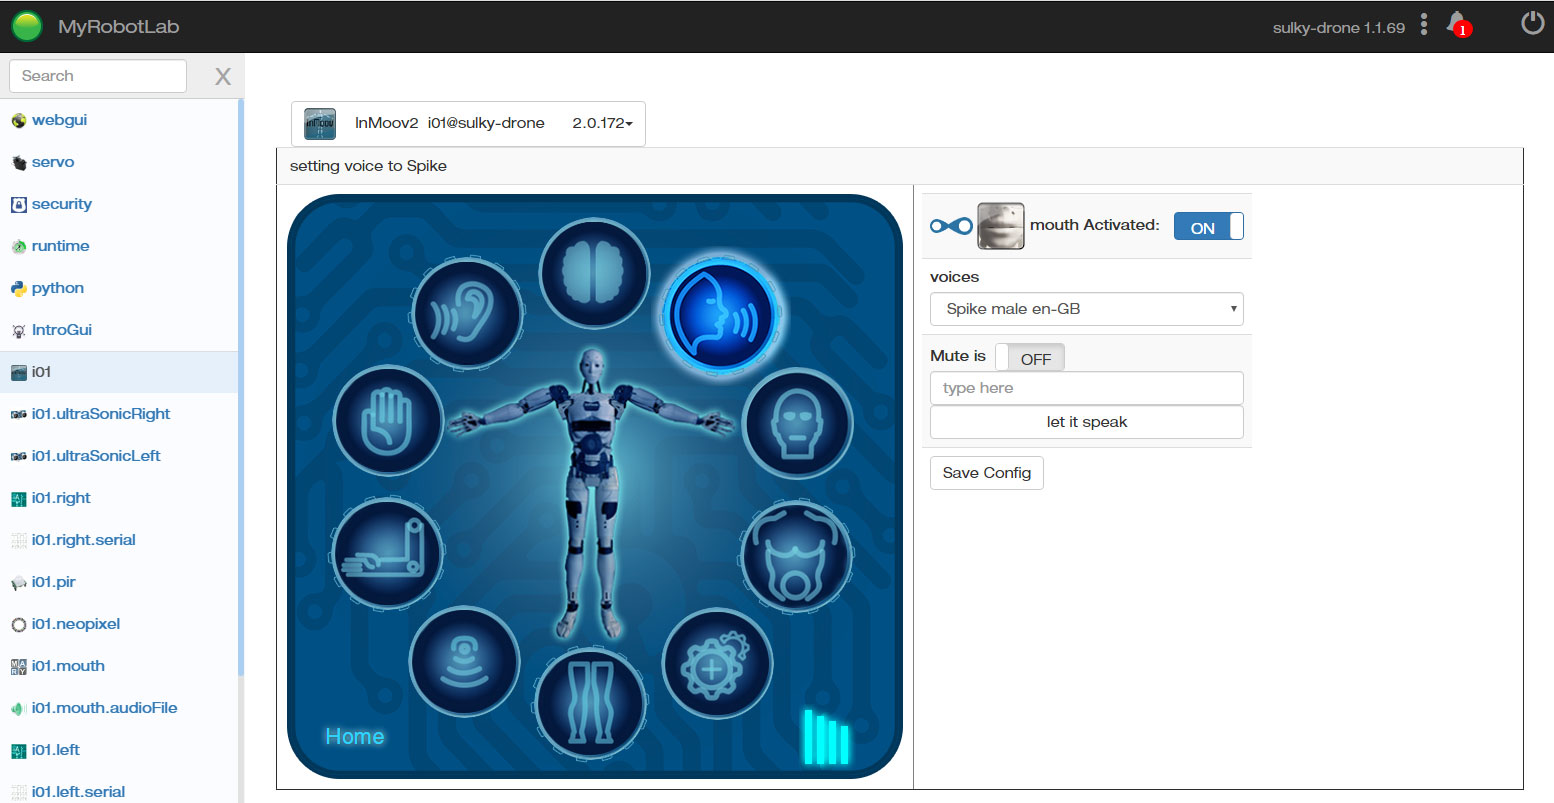Open the robot head icon
The width and height of the screenshot is (1554, 803).
click(x=797, y=423)
